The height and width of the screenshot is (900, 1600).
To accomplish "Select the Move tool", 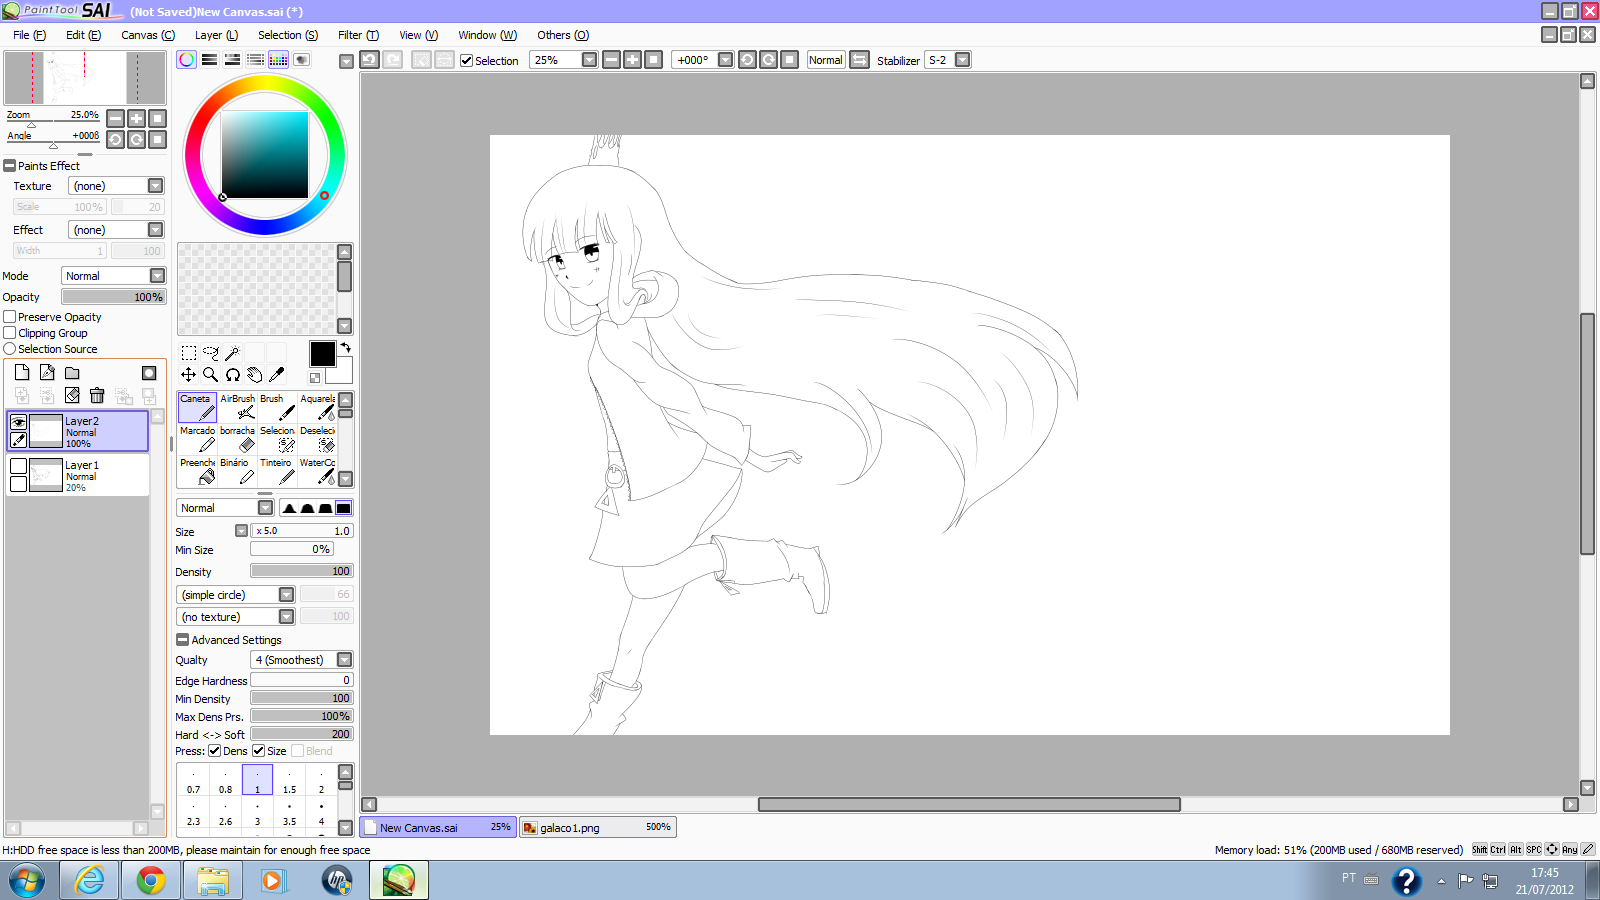I will (x=188, y=375).
